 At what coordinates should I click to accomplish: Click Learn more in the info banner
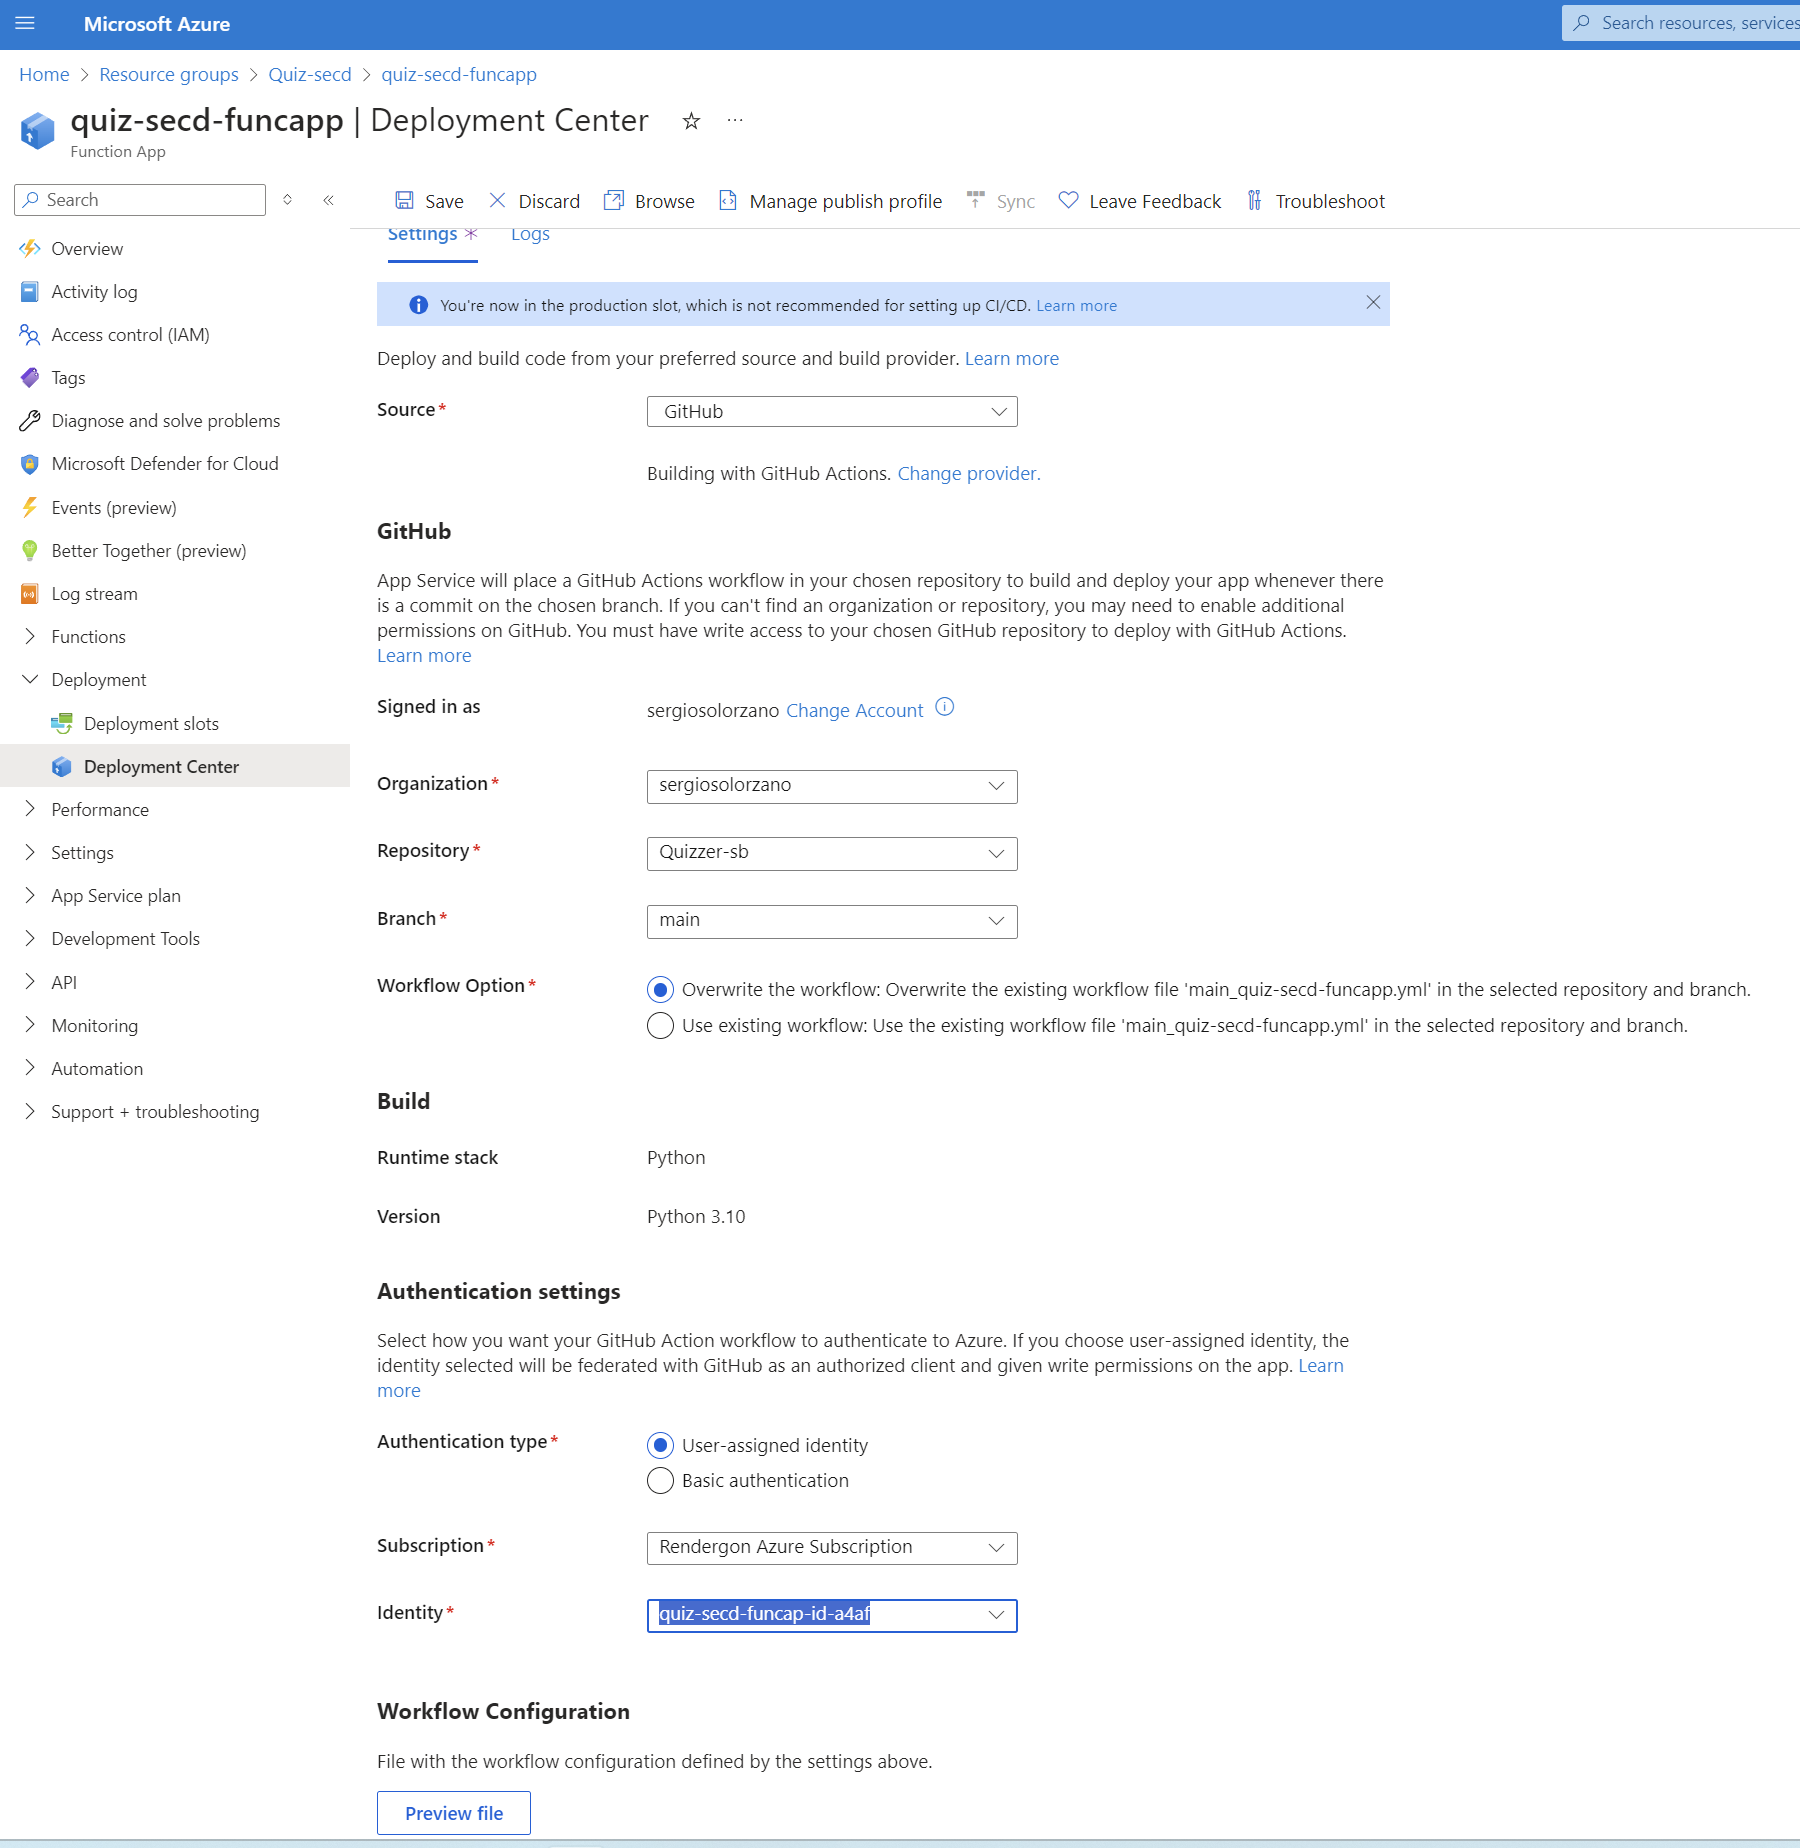(x=1076, y=306)
